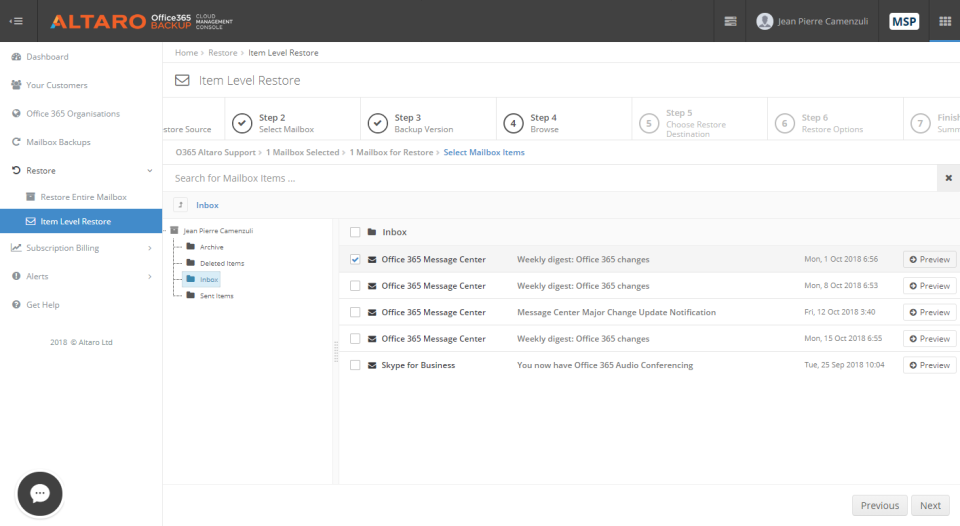
Task: Open the chat support bubble
Action: click(40, 493)
